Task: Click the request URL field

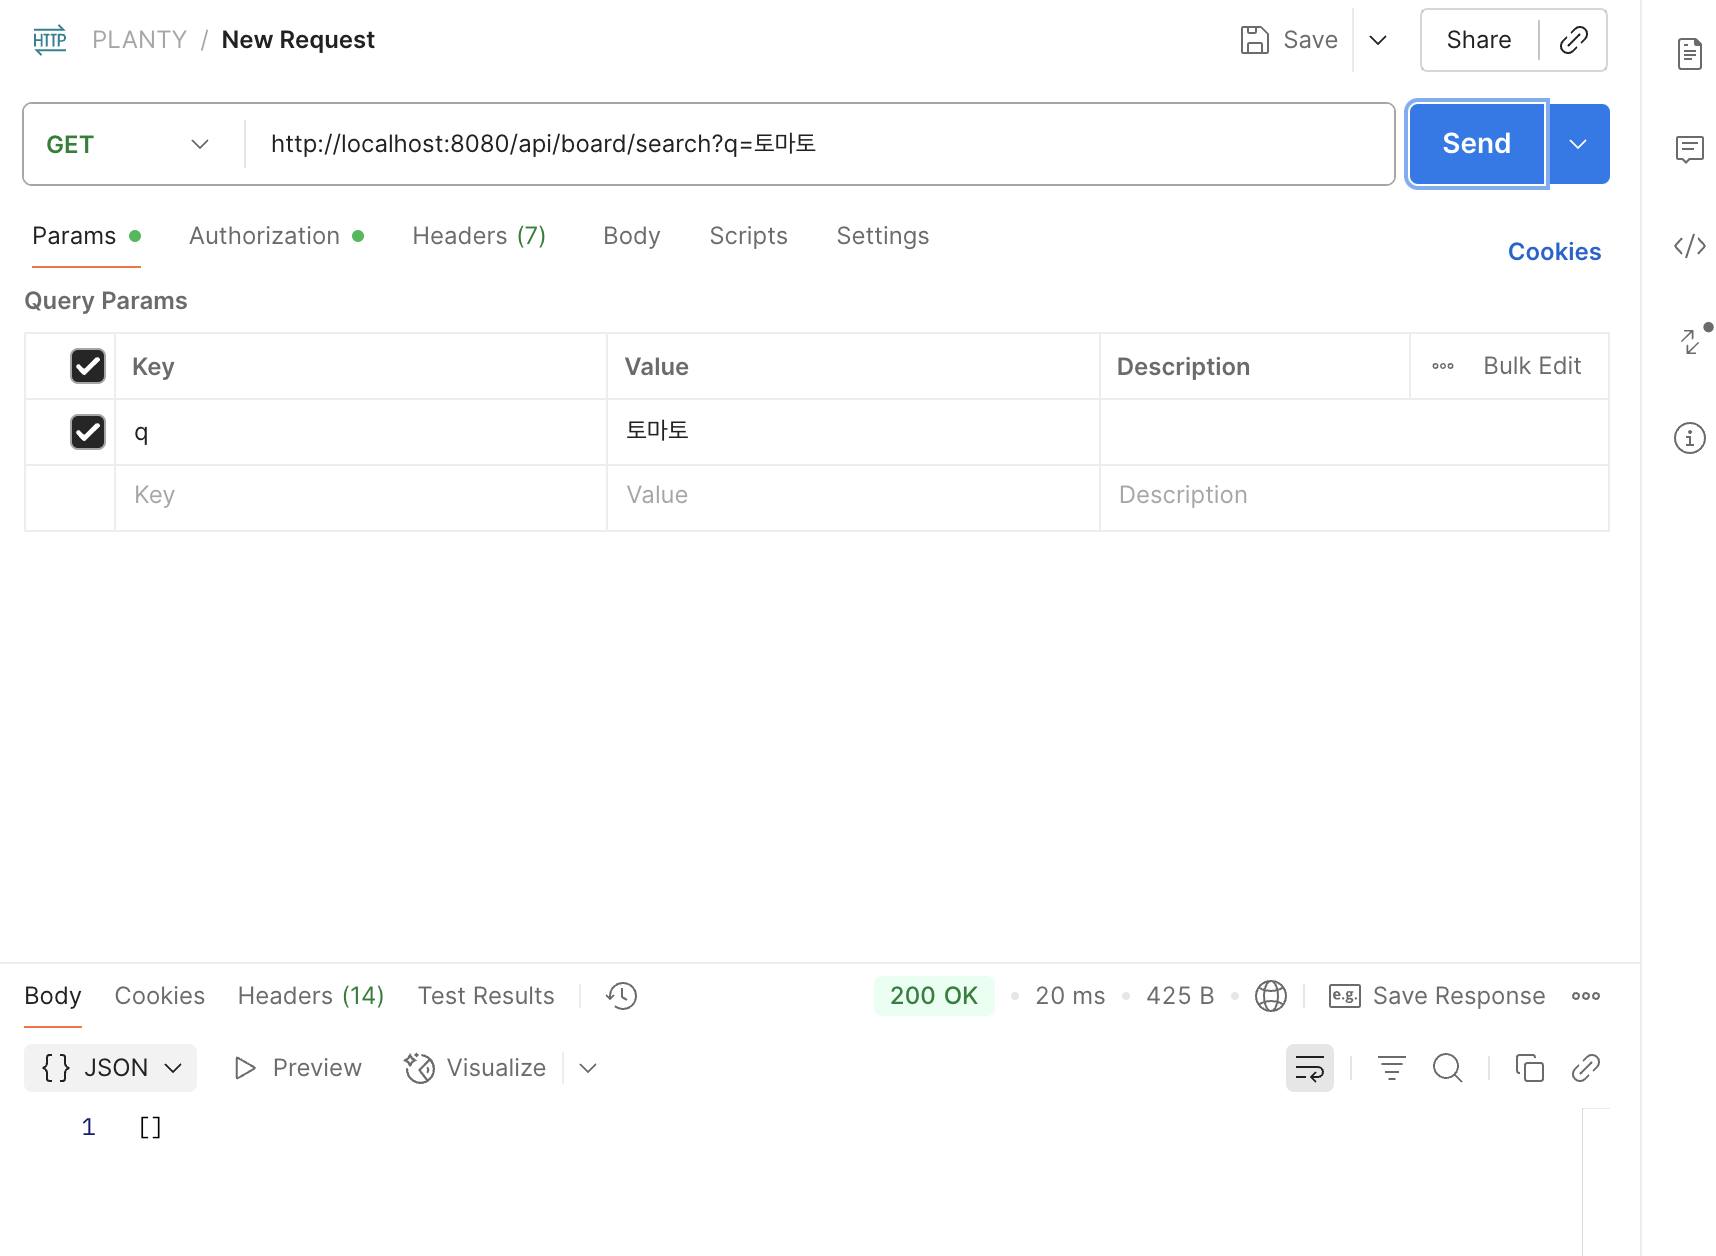Action: pos(820,144)
